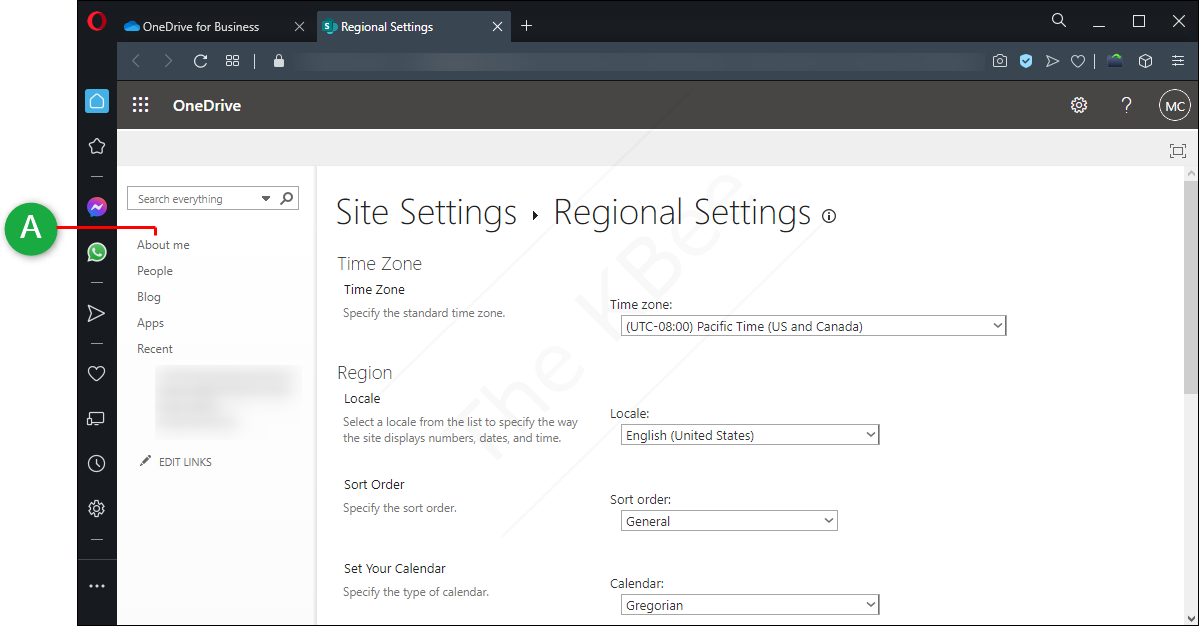Open Apps link
Image resolution: width=1199 pixels, height=626 pixels.
point(150,323)
